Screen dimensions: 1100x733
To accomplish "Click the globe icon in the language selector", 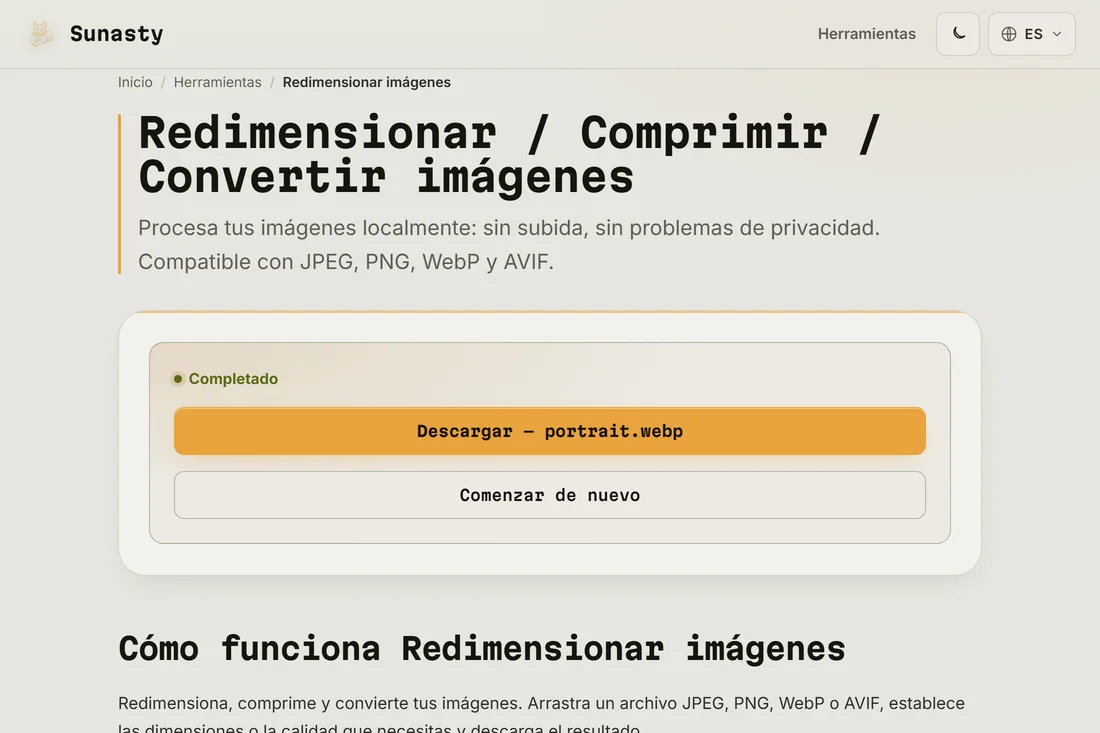I will [1009, 34].
